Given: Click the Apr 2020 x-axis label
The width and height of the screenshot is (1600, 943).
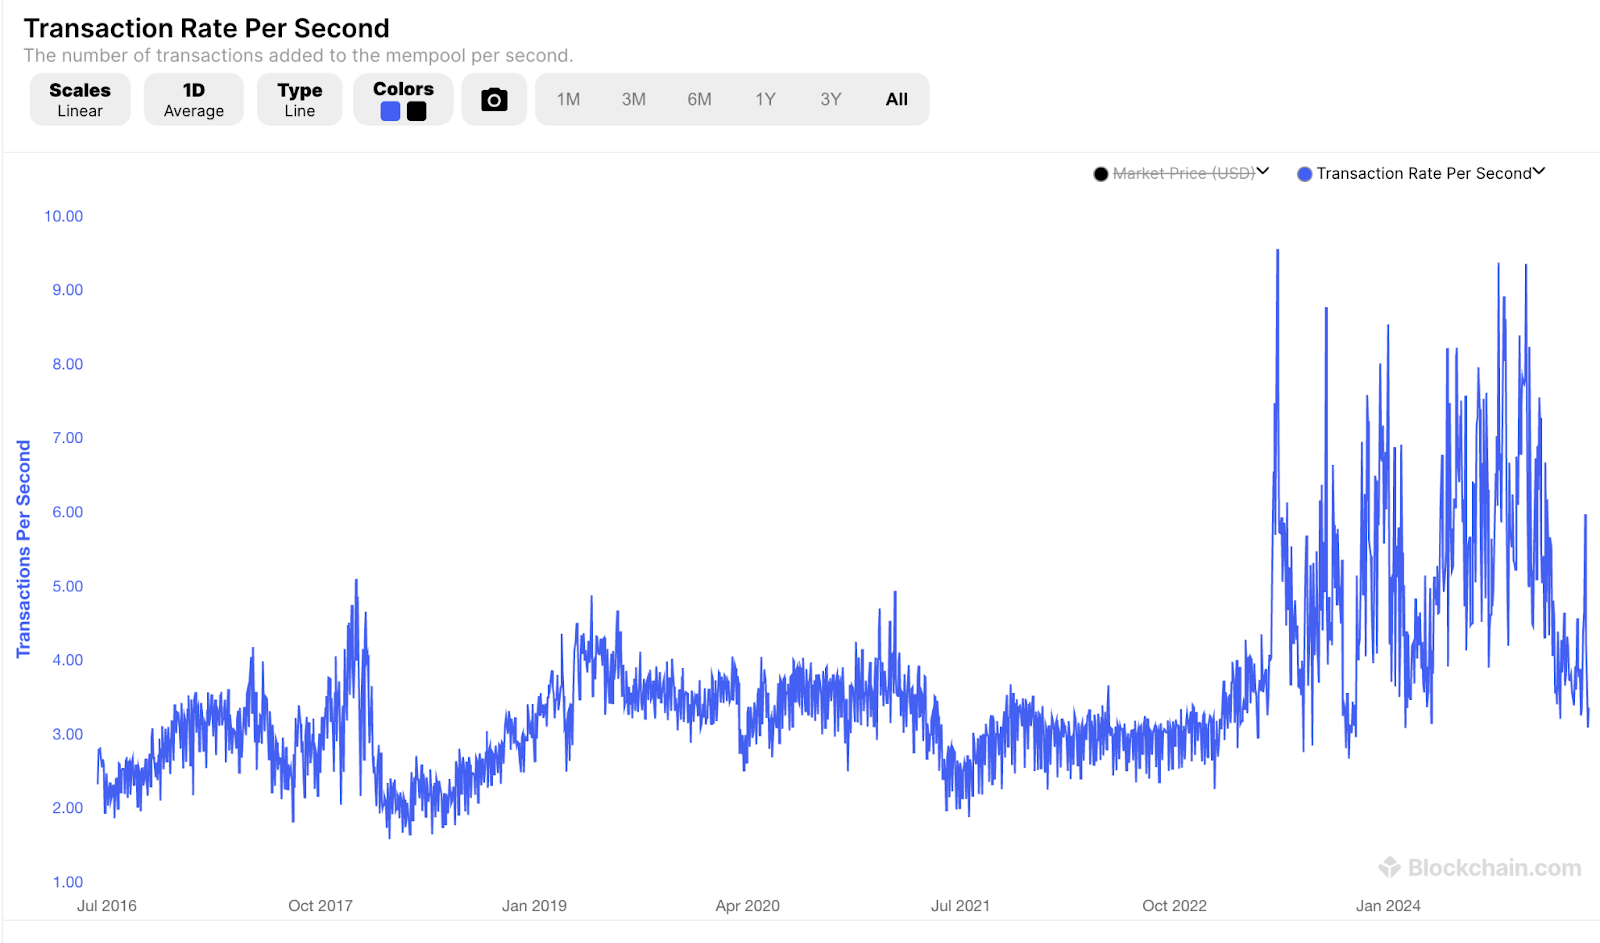Looking at the screenshot, I should pos(747,906).
